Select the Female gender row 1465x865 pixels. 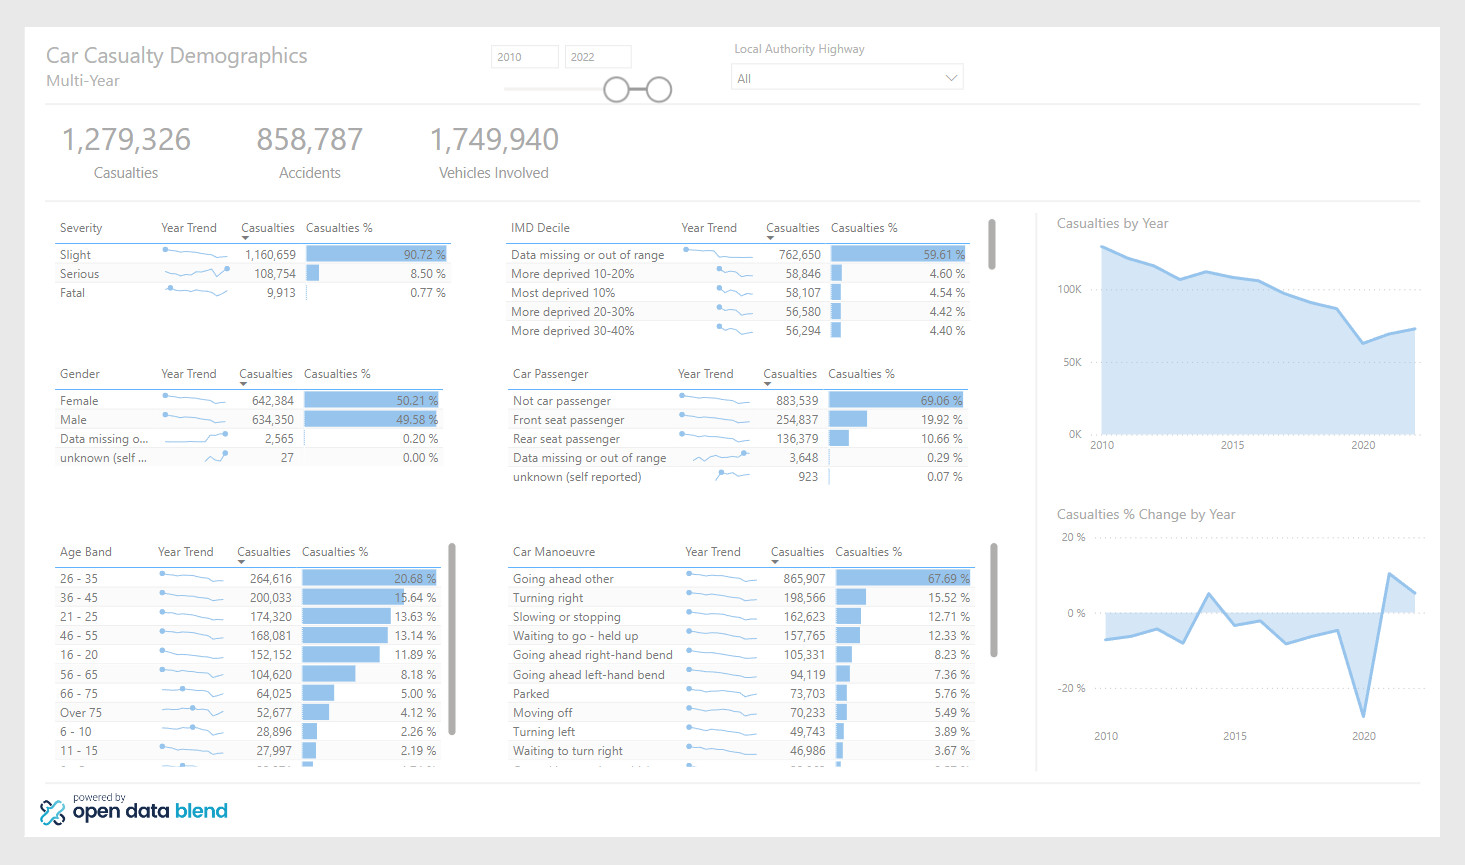pyautogui.click(x=249, y=401)
